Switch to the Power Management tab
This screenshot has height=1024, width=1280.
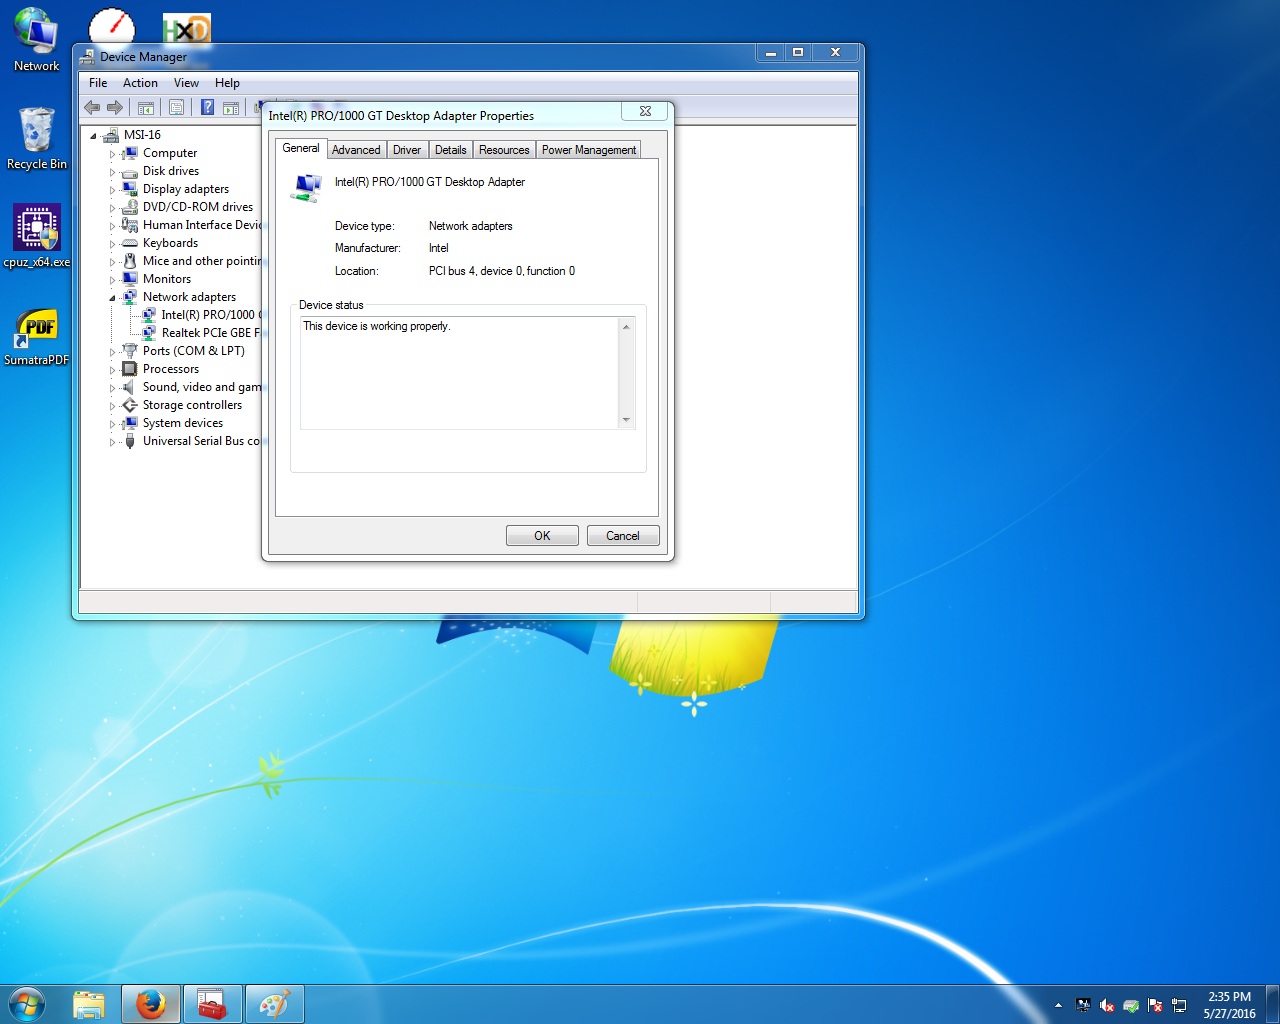(589, 150)
